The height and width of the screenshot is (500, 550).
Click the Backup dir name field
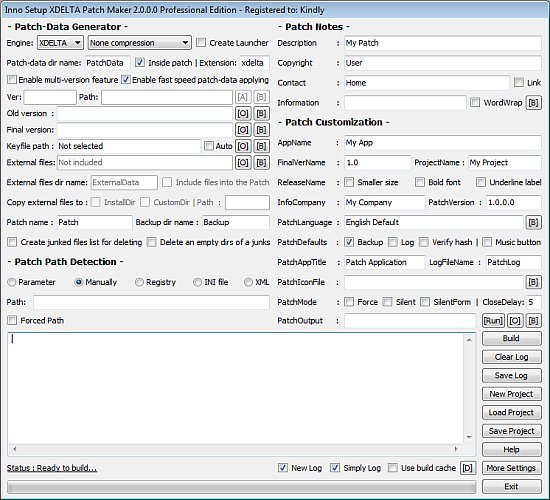click(236, 222)
